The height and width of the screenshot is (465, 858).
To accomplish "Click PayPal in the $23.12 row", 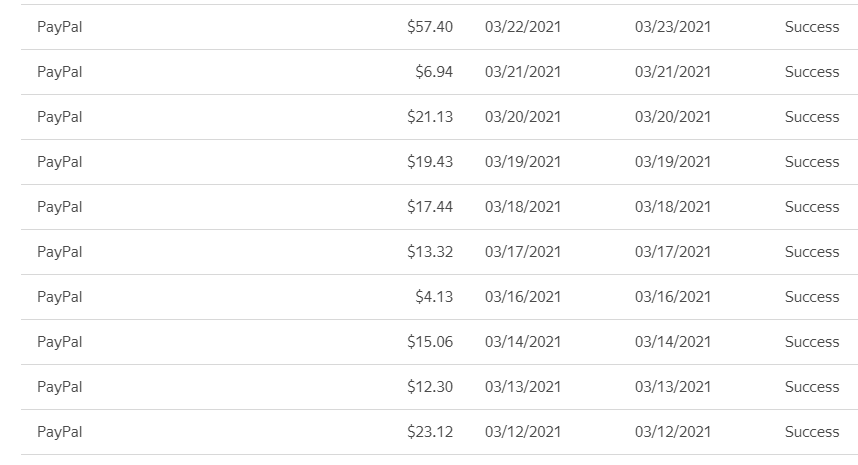I will pyautogui.click(x=59, y=432).
